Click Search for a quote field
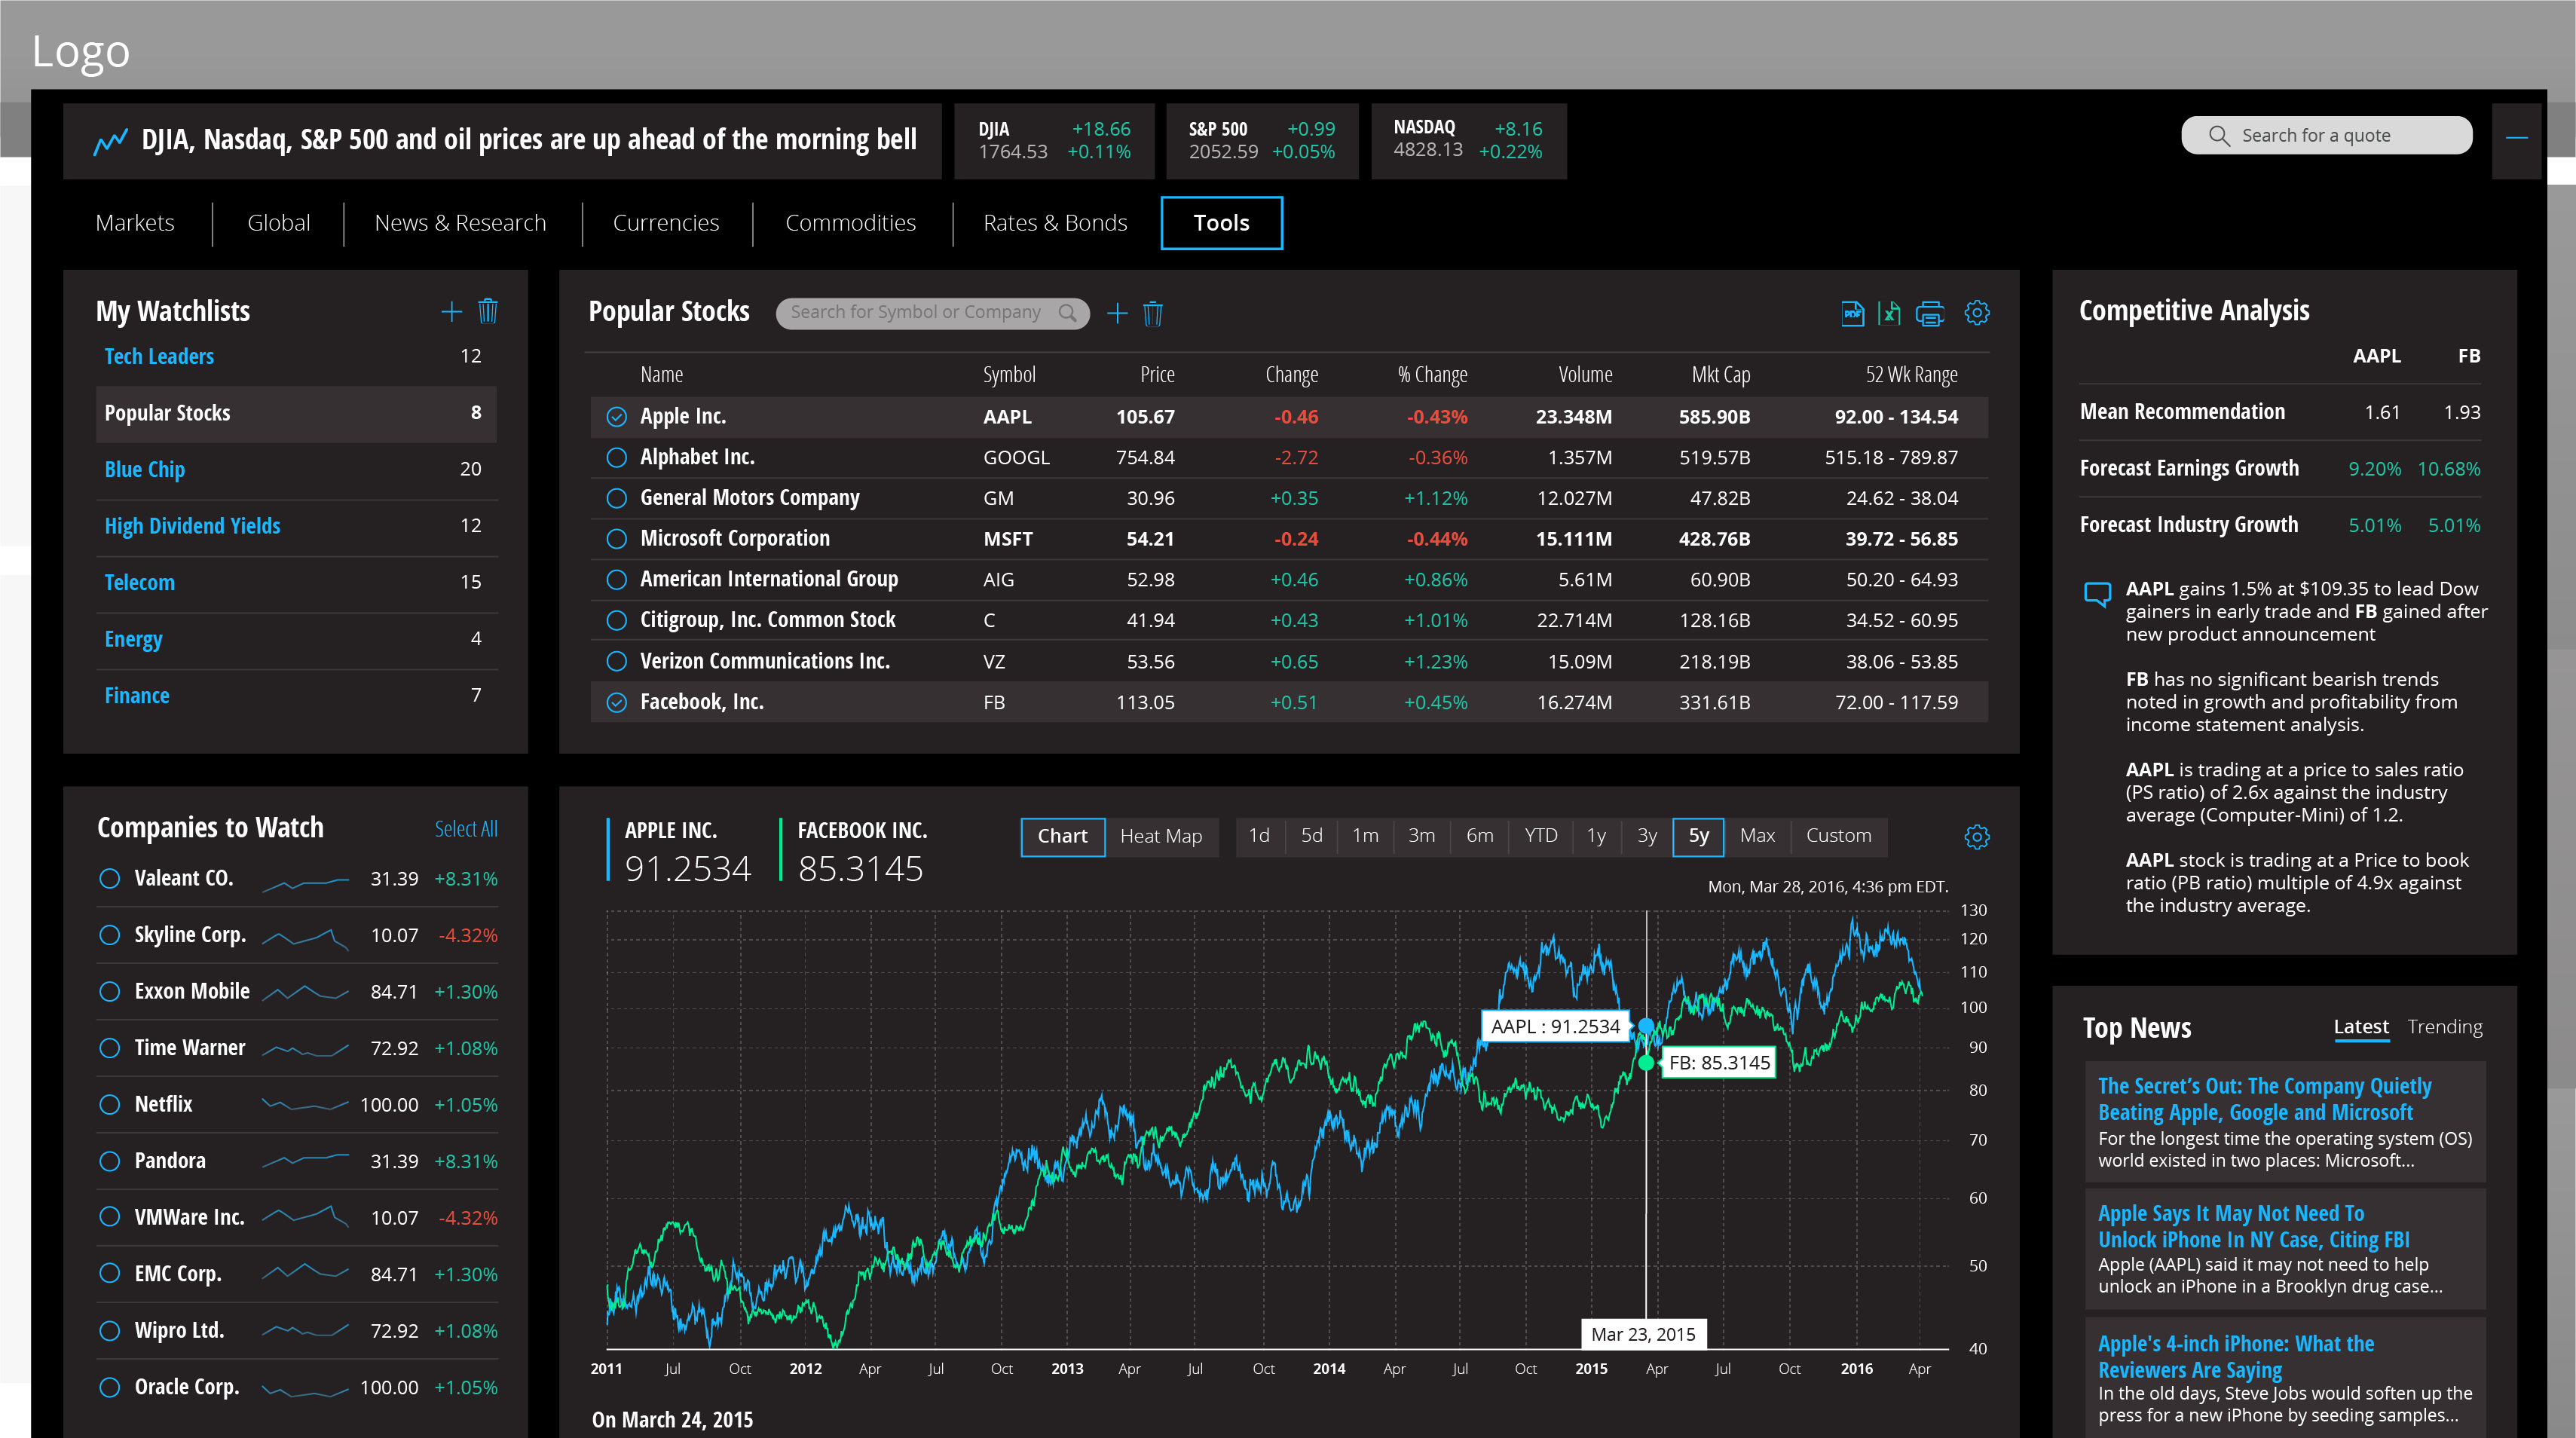2576x1438 pixels. coord(2327,136)
